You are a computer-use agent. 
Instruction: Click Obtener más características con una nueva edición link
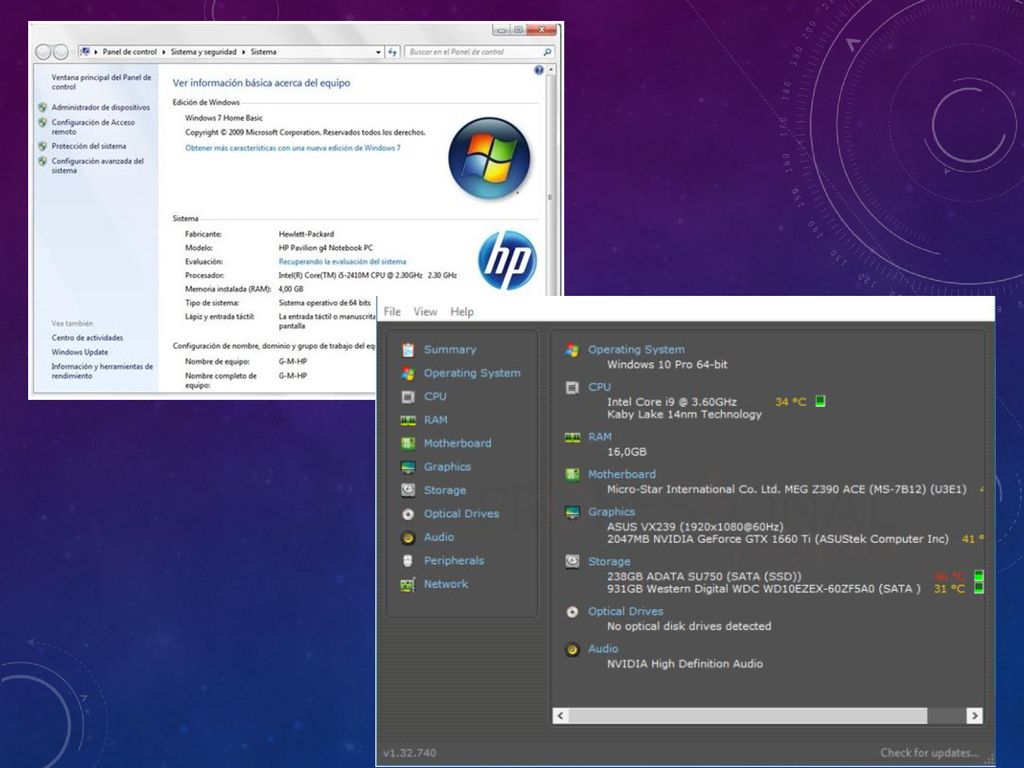tap(293, 148)
